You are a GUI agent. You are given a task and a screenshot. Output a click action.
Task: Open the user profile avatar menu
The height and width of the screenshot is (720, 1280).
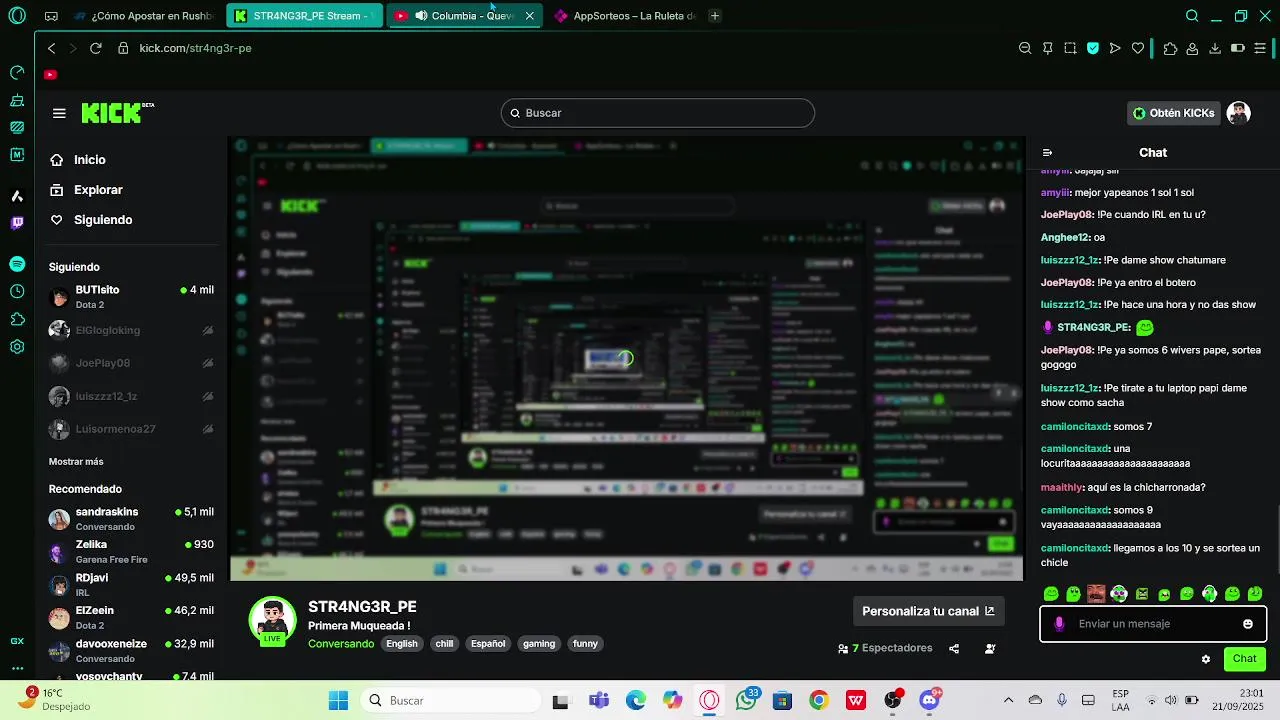click(1239, 113)
